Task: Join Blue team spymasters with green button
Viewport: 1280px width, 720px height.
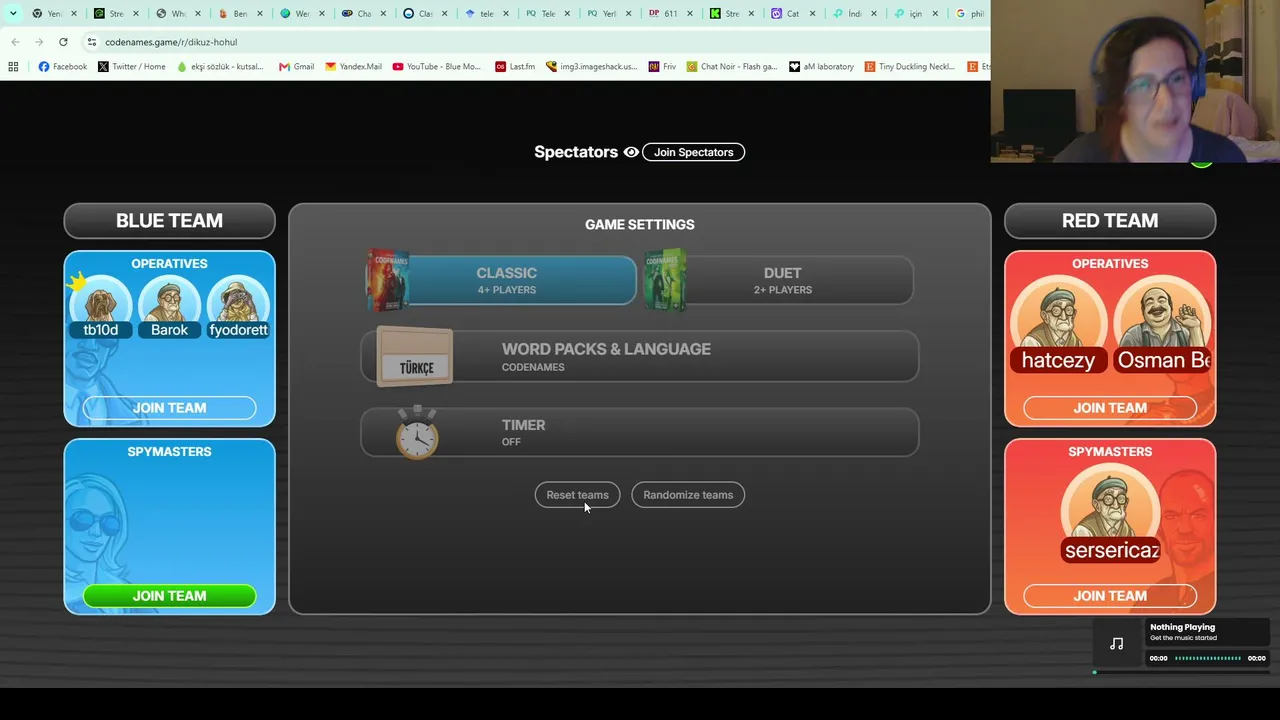Action: tap(169, 596)
